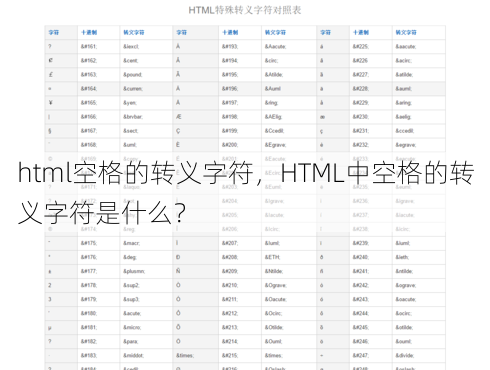
Task: Select the "&acute;" entity cell
Action: click(146, 313)
